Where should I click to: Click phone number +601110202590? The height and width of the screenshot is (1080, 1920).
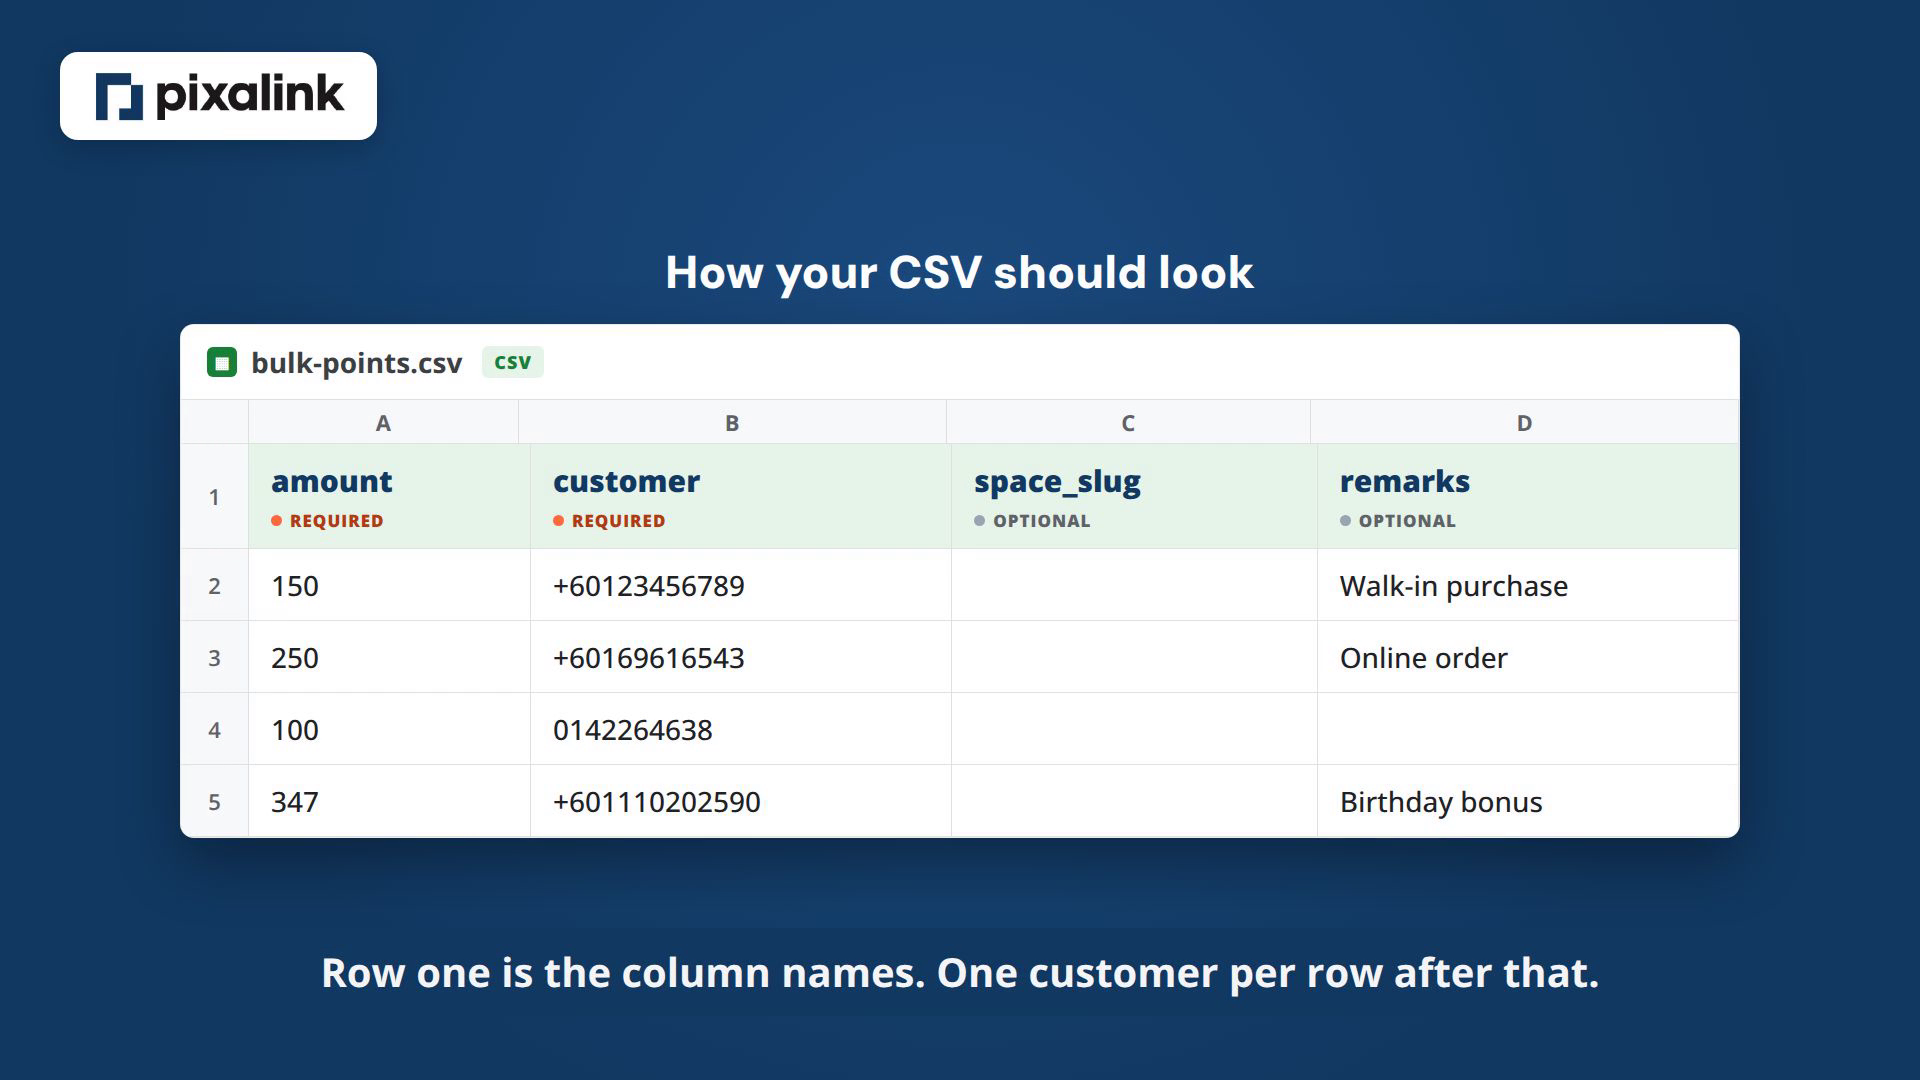point(657,802)
